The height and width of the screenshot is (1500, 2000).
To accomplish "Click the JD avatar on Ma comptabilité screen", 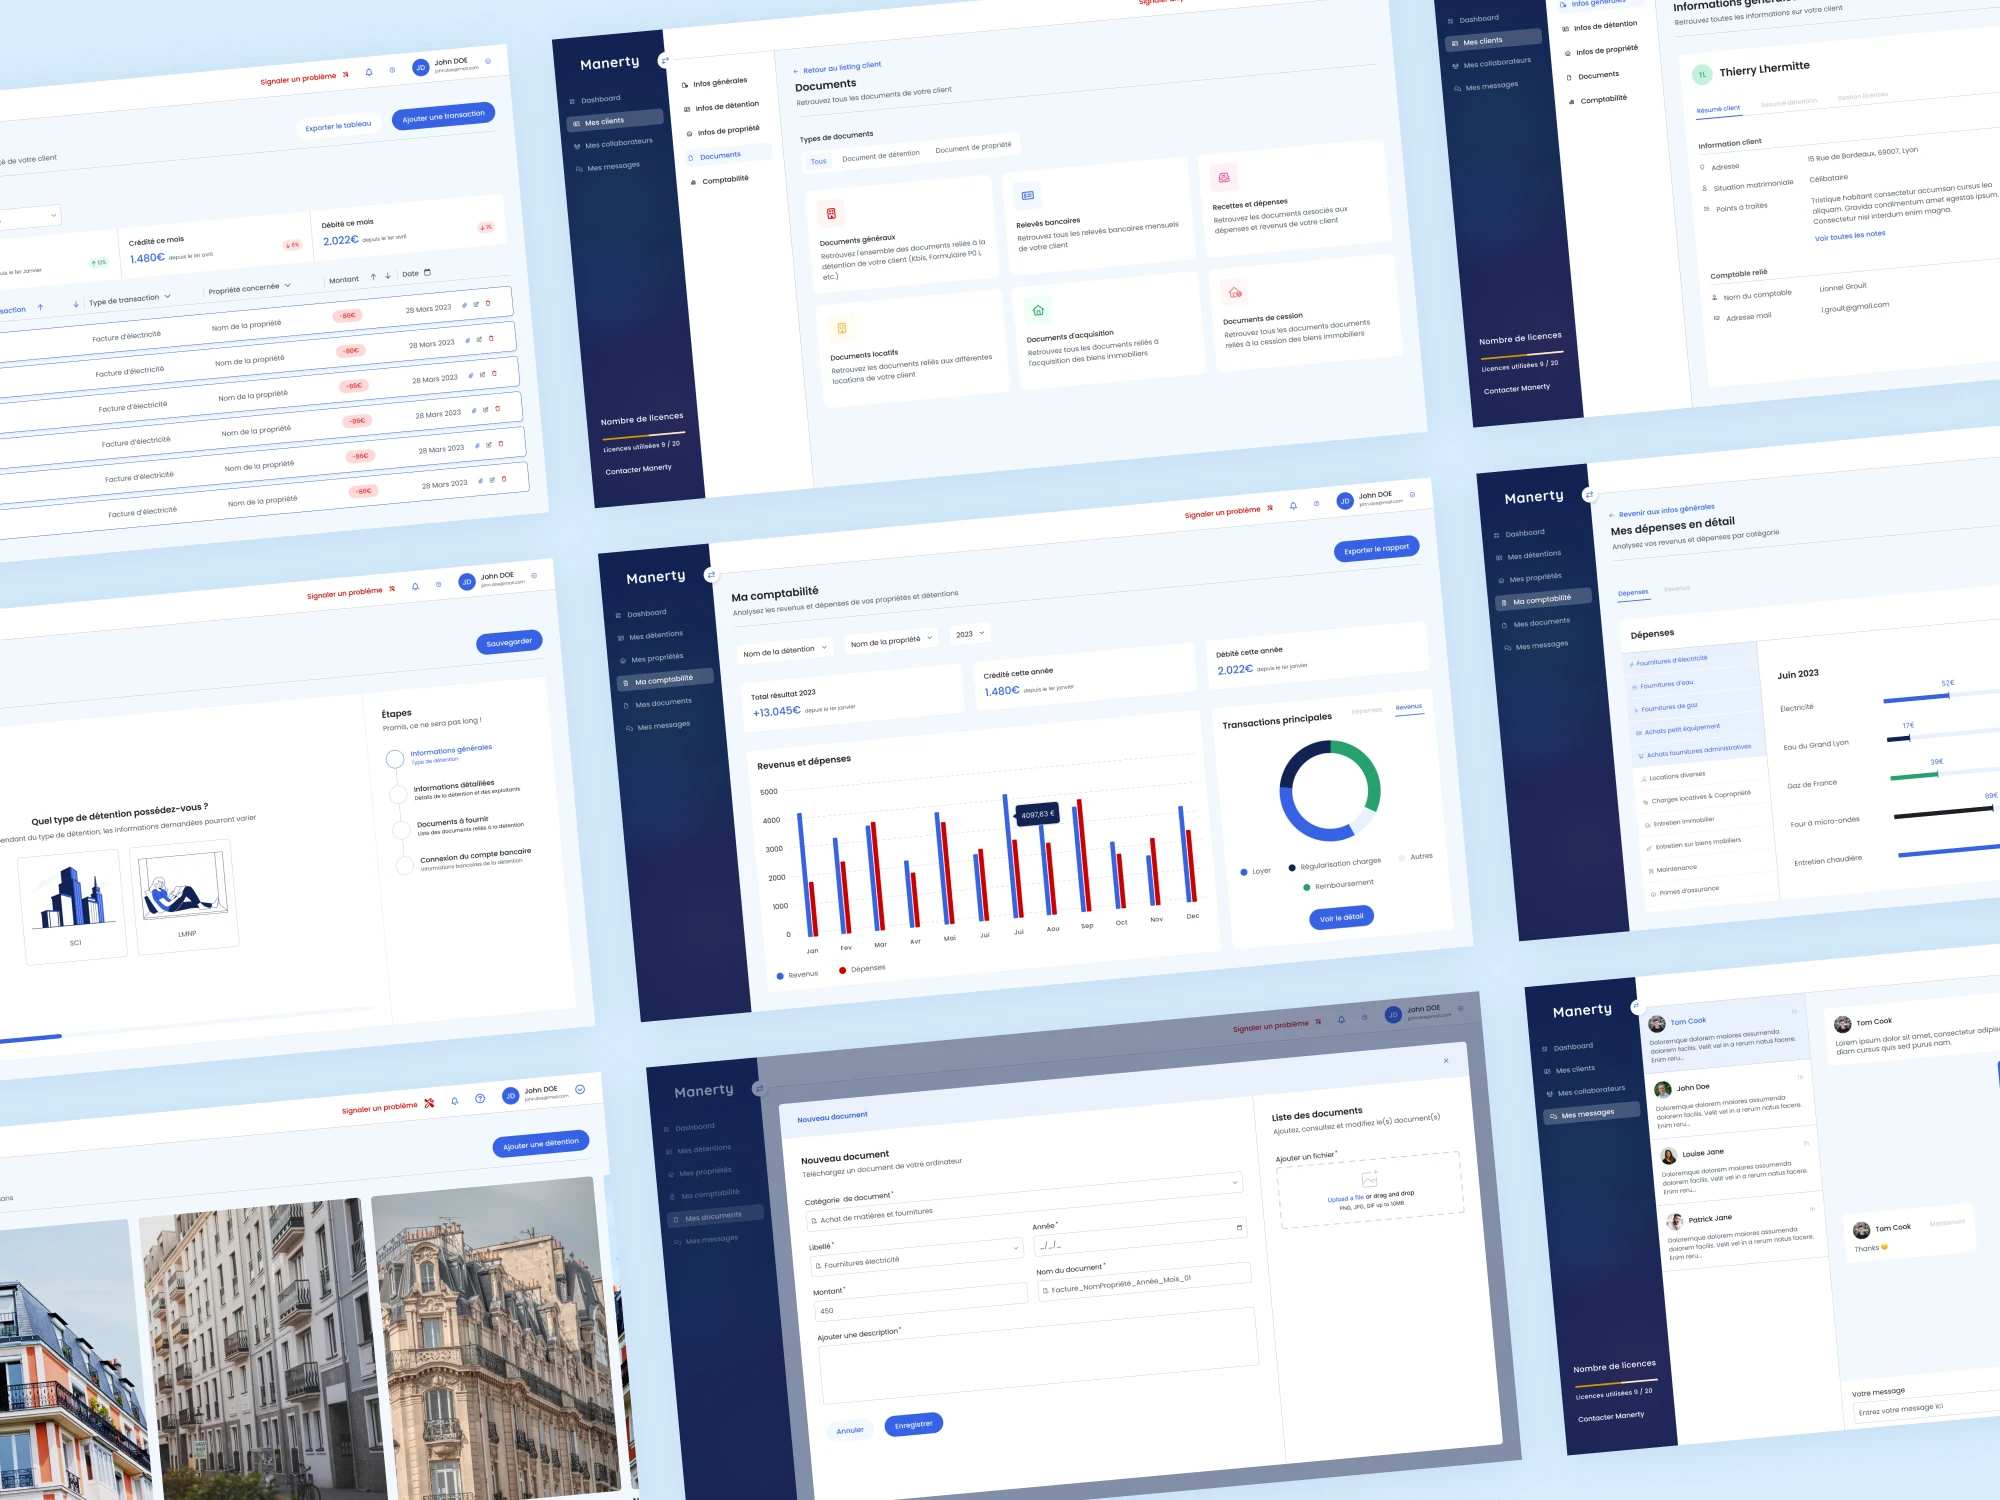I will [1345, 501].
